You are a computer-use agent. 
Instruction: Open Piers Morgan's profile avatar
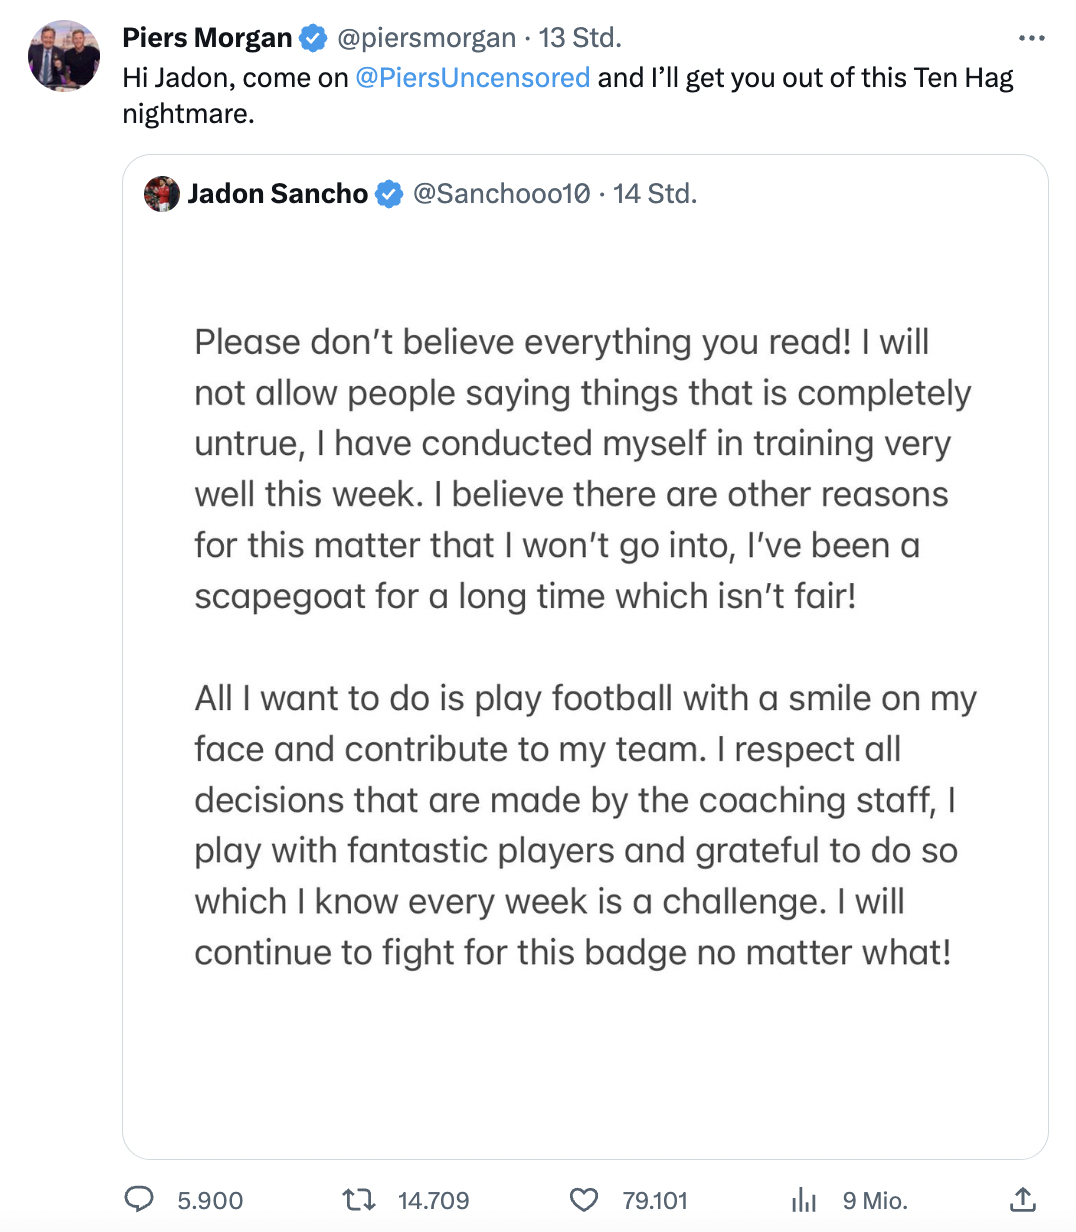(x=65, y=56)
